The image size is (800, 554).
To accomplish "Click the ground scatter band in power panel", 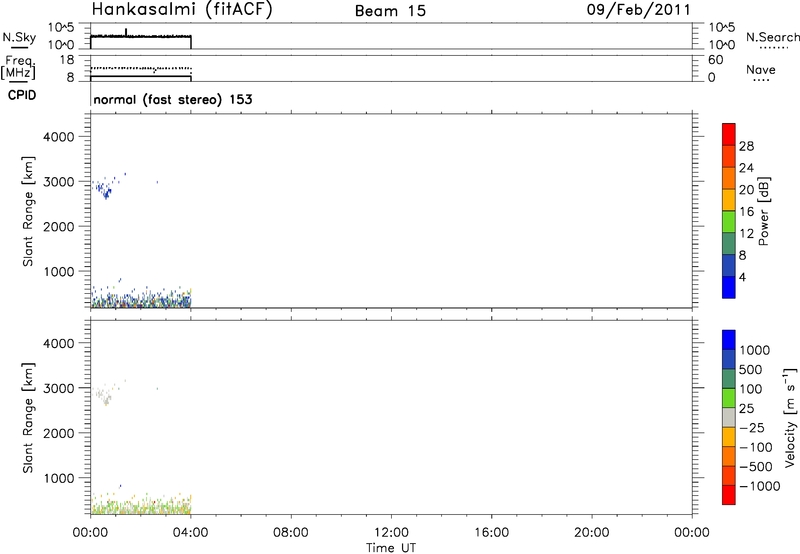I will coord(141,298).
